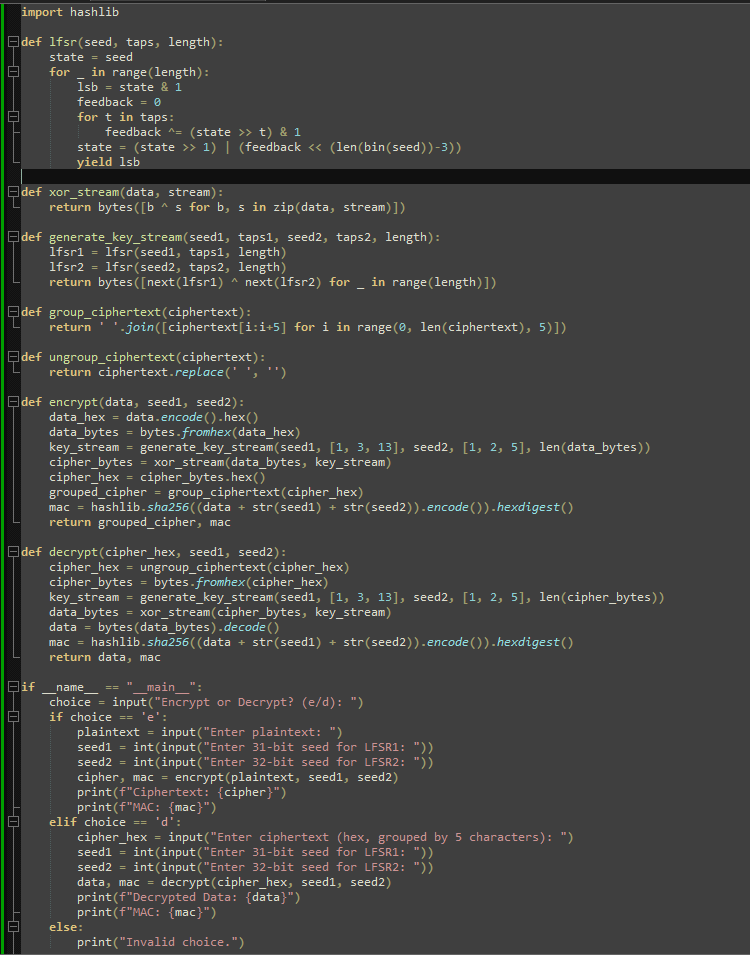750x955 pixels.
Task: Click the line containing 'len(bin(seed))-3'
Action: click(269, 147)
